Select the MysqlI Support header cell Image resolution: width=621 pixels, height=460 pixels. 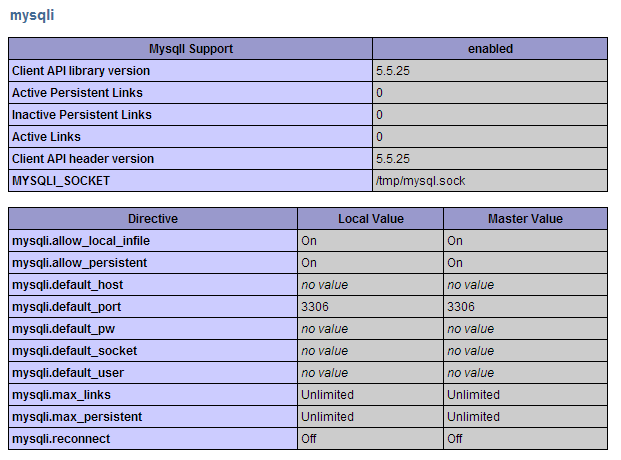coord(191,48)
